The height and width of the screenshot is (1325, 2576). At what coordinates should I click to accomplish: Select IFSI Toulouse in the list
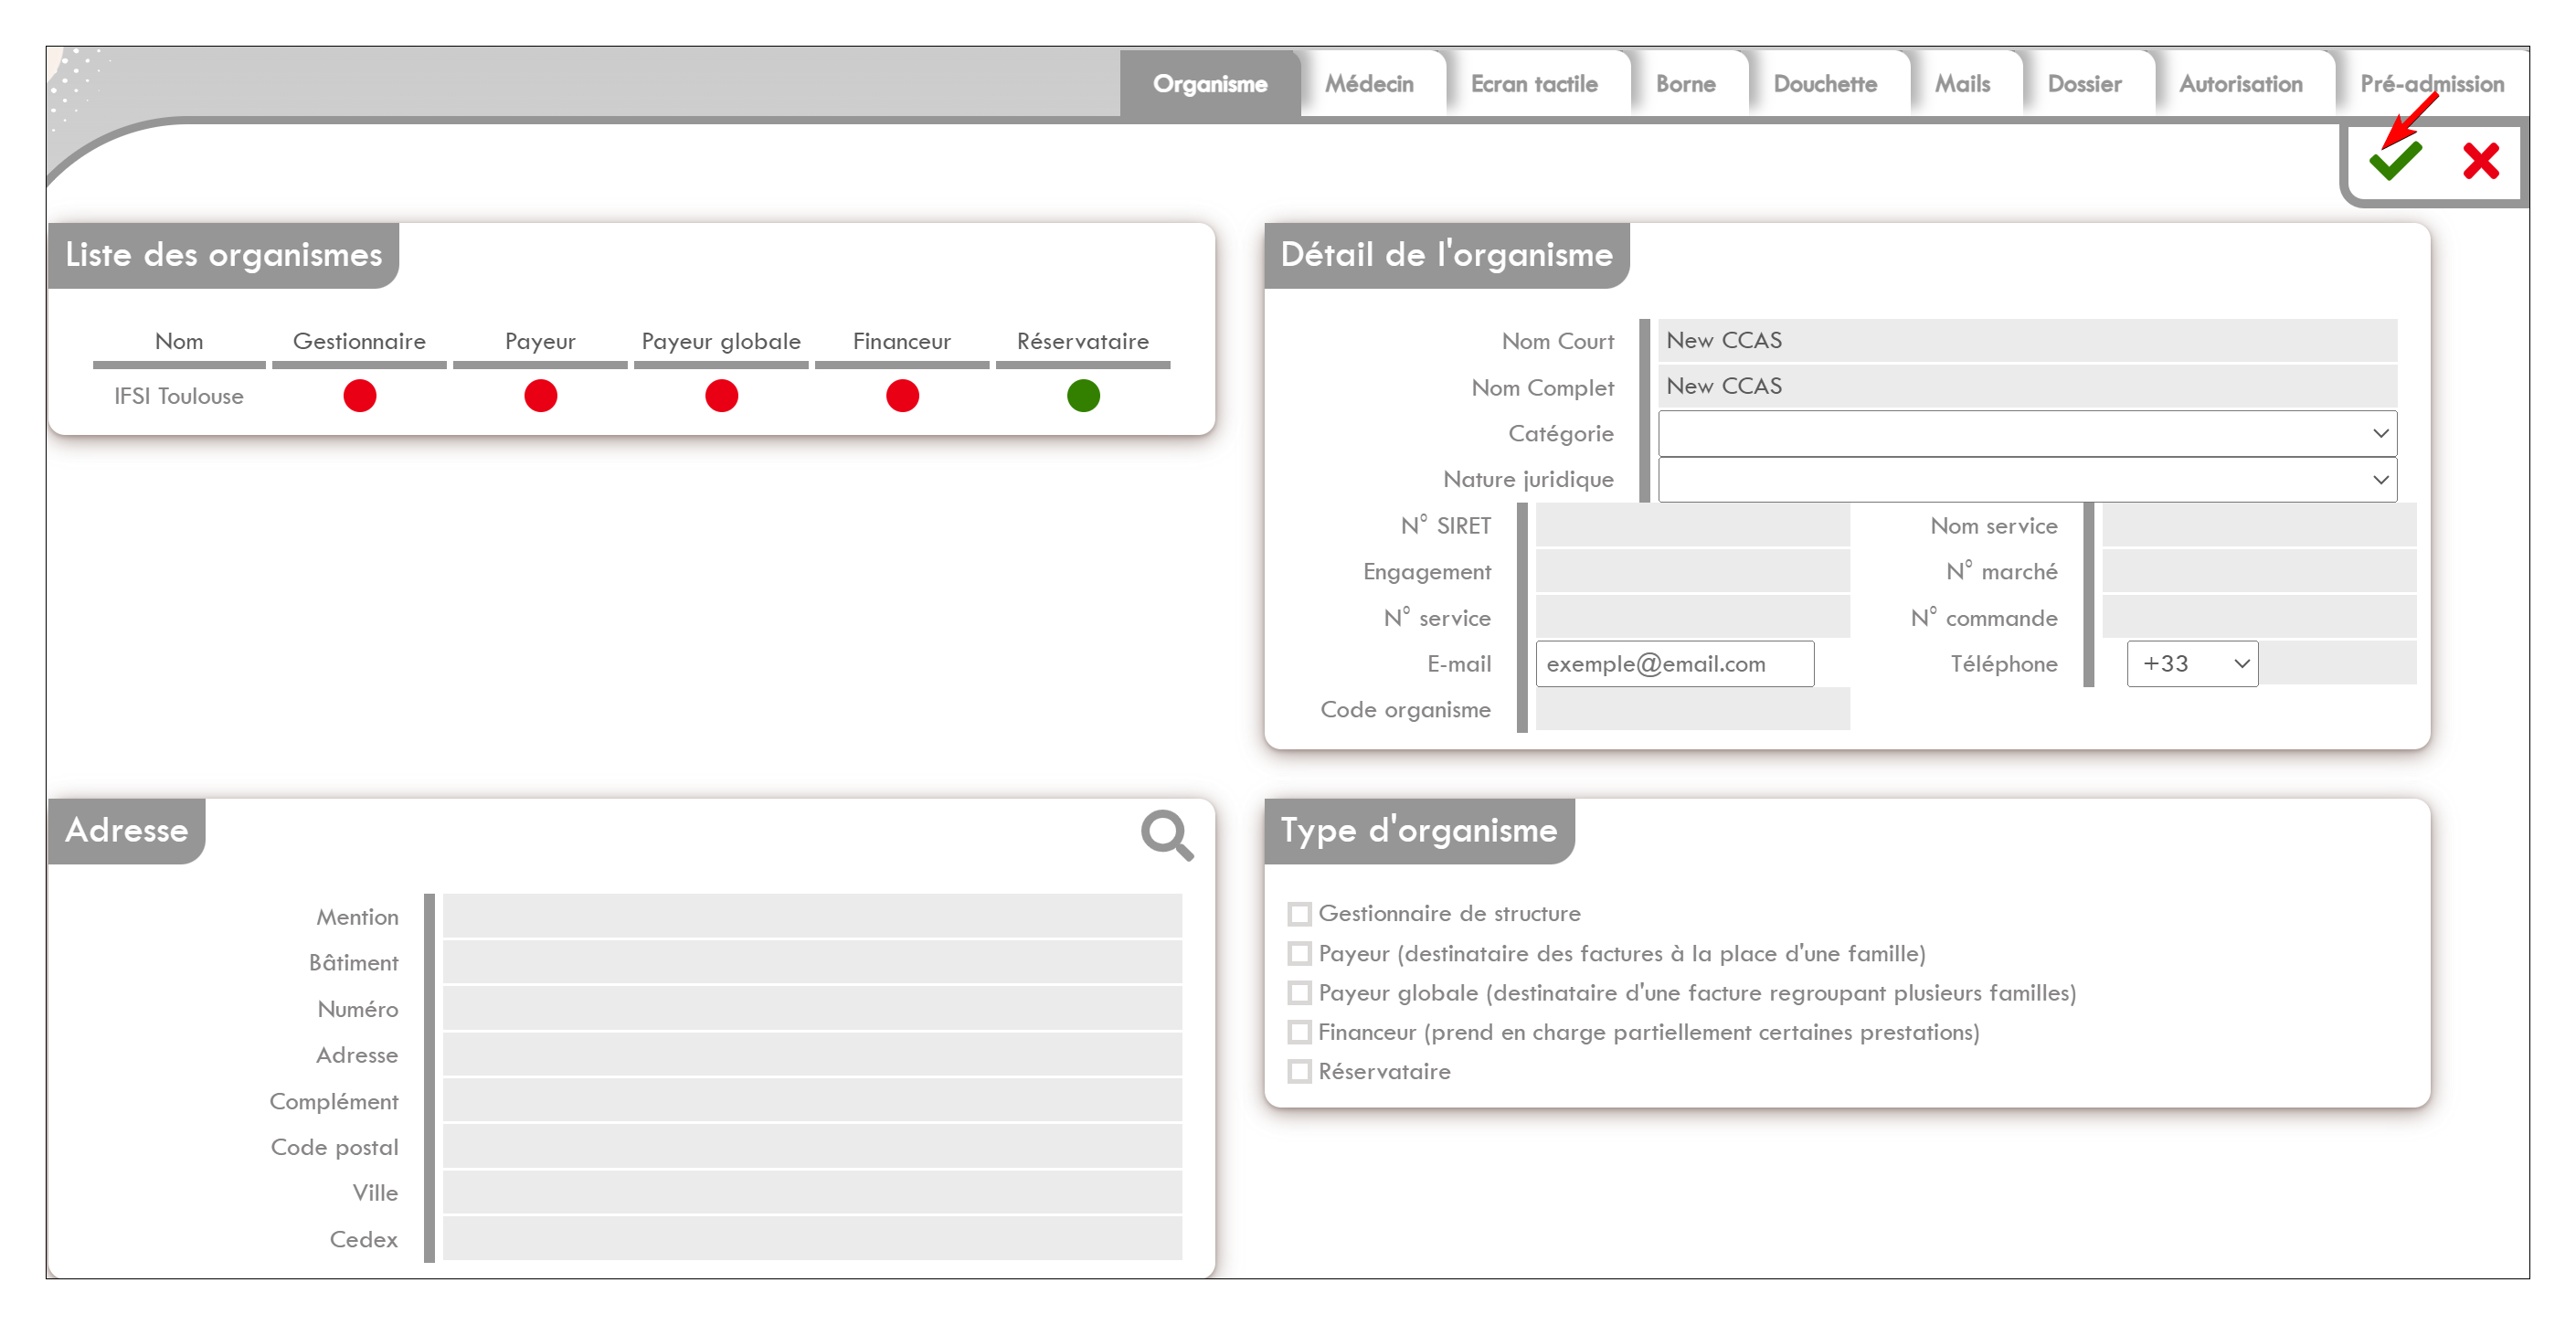pyautogui.click(x=179, y=396)
